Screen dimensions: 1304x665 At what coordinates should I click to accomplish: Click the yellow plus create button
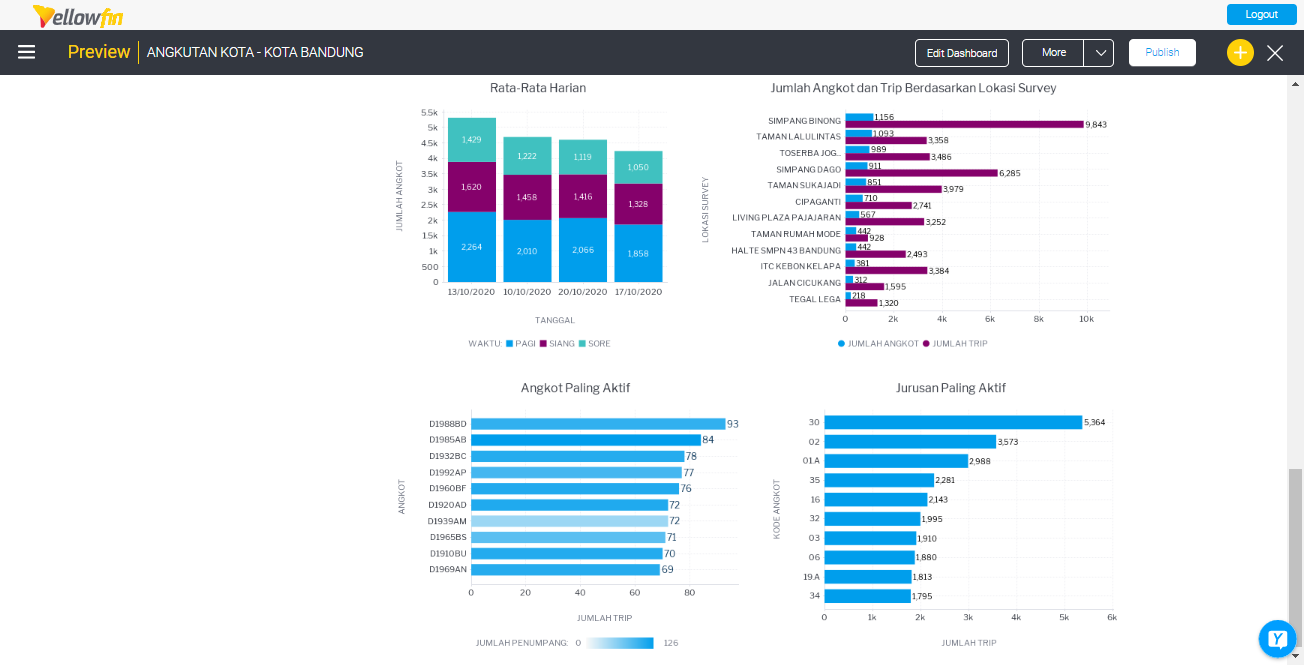coord(1240,53)
